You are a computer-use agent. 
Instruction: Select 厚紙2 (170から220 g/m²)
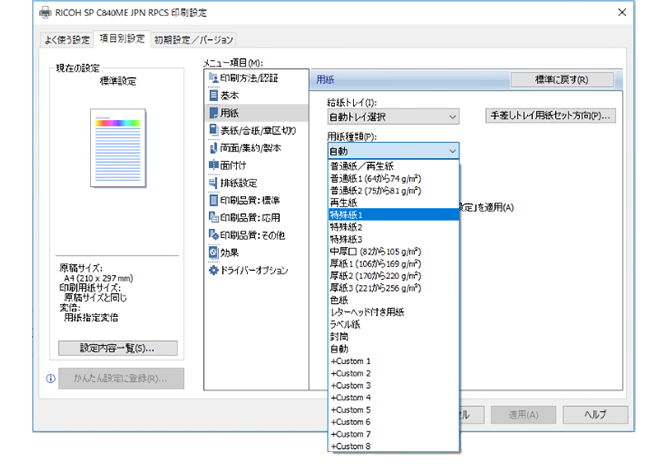click(x=393, y=276)
